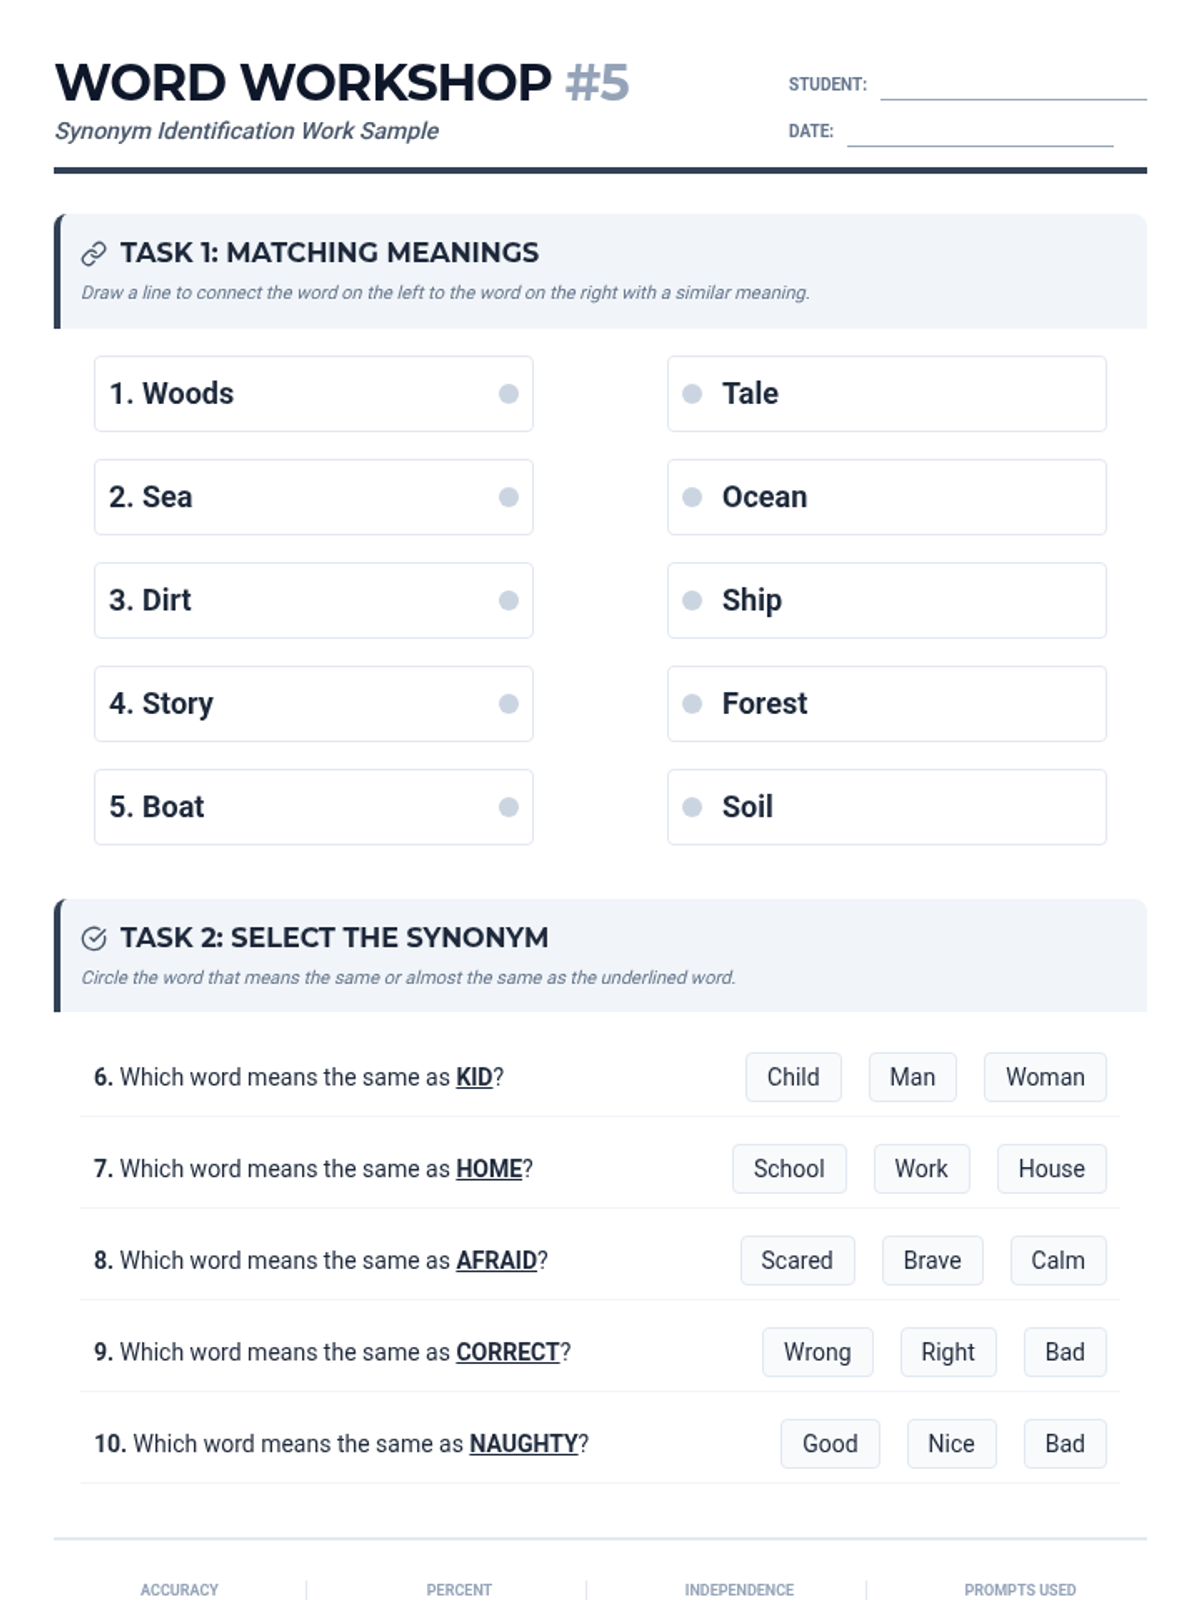Choose the Child answer for question 6
This screenshot has width=1200, height=1600.
click(793, 1077)
